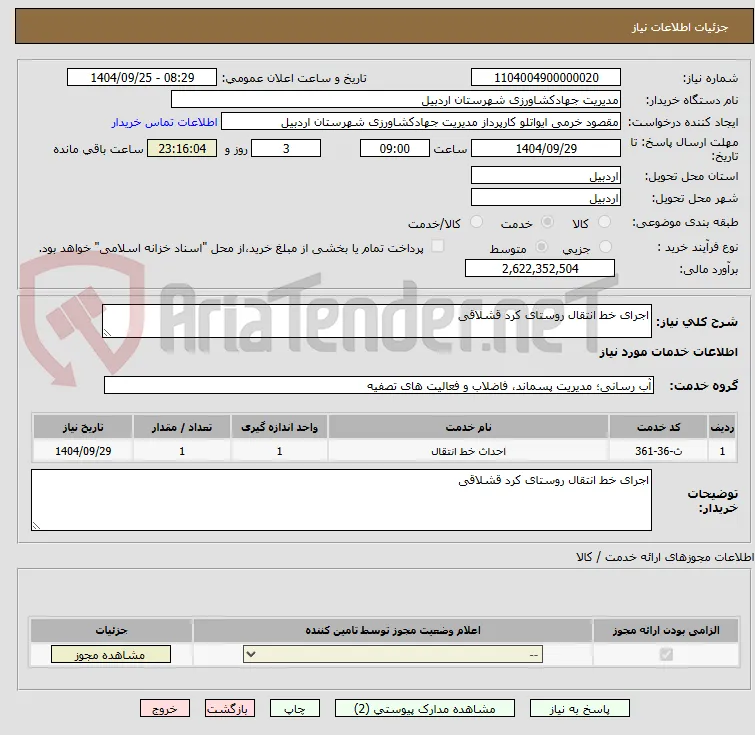
Task: Click the اطلاعات خدمات مورد نیاز heading
Action: pos(668,353)
